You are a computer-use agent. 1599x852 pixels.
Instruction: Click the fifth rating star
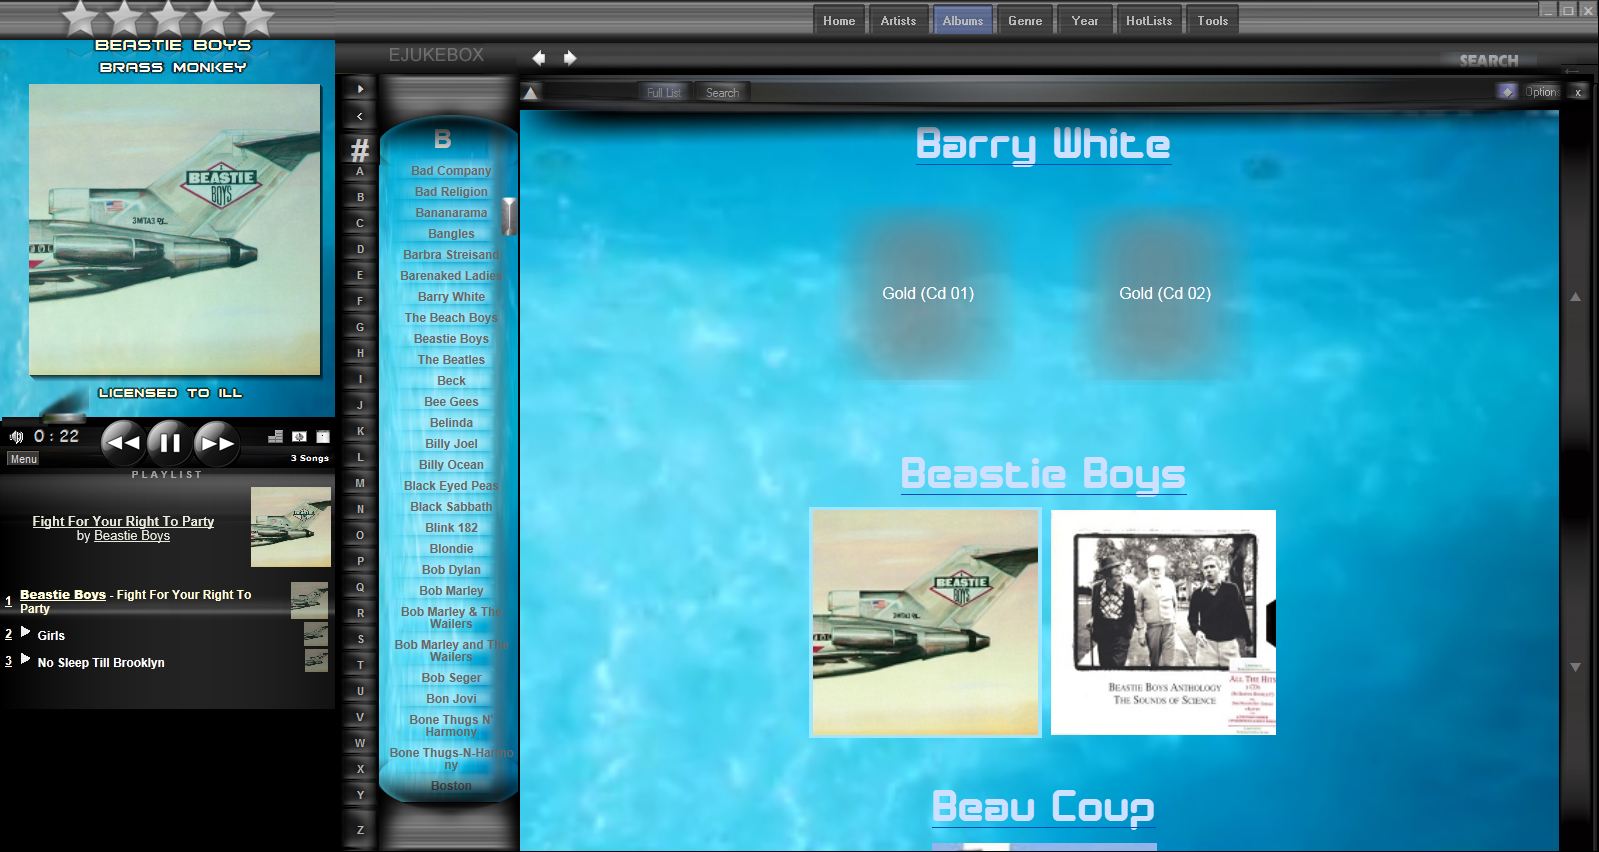(x=256, y=17)
